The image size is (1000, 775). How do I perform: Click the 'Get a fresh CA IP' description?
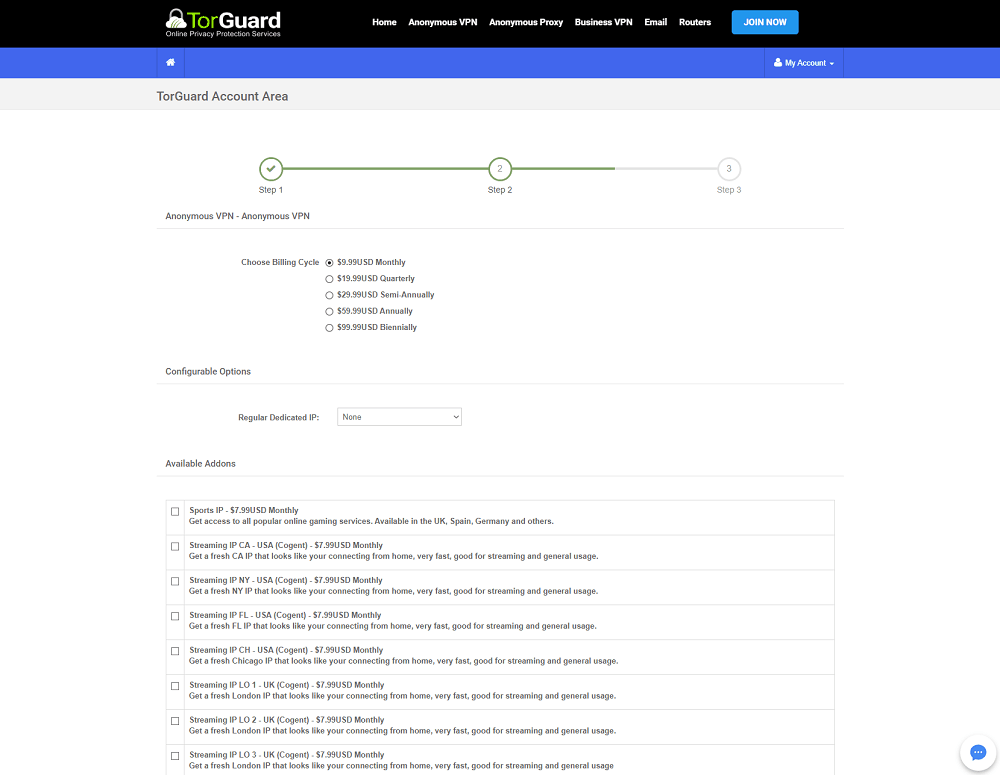click(393, 557)
